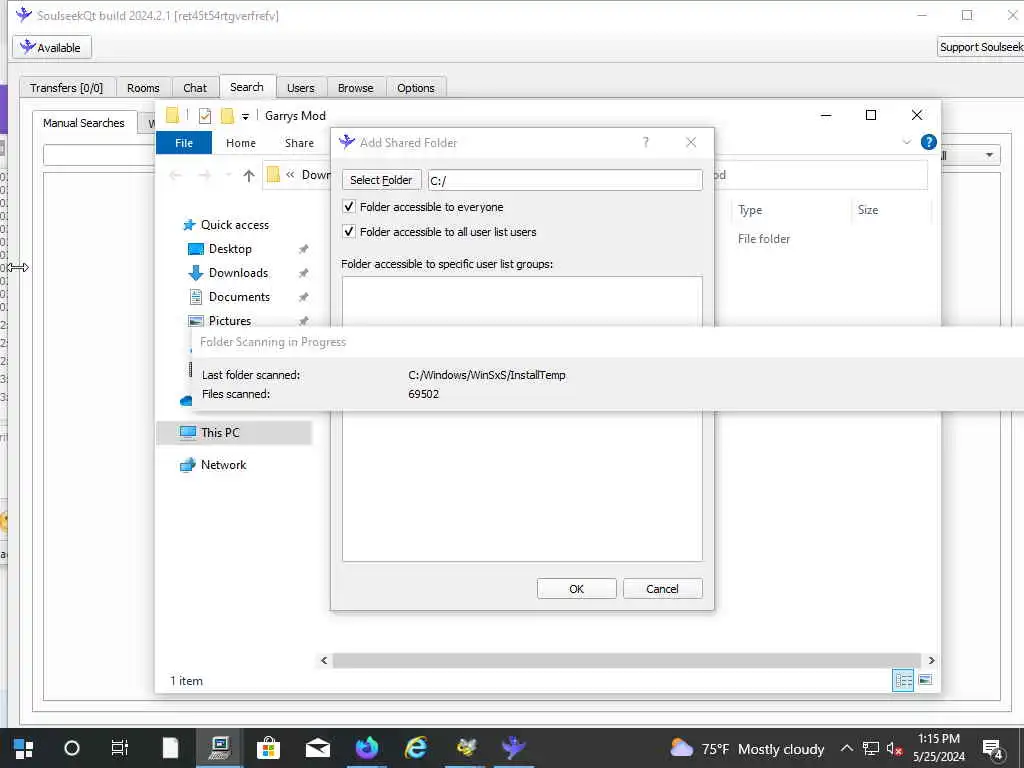Switch Explorer to details view icon

click(x=903, y=680)
